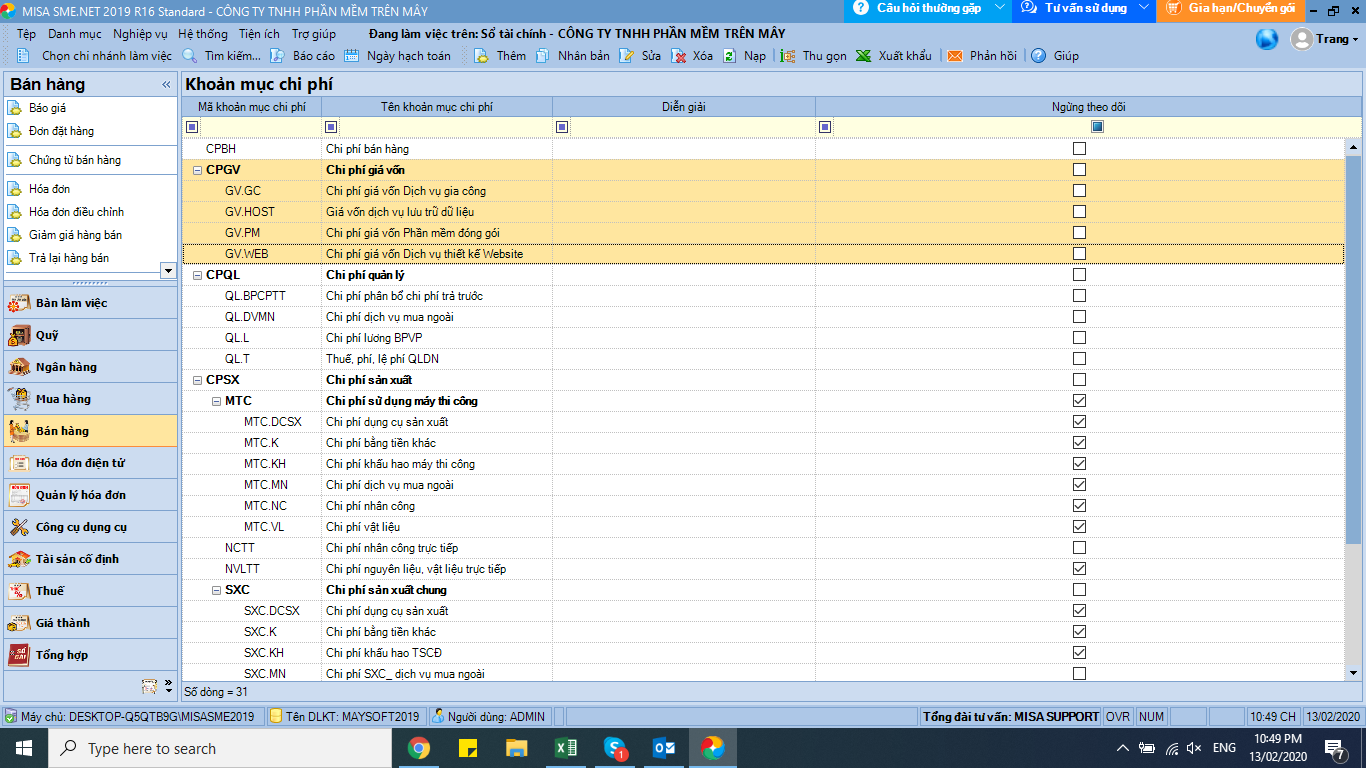Click Chọn chi nhánh làm việc button
This screenshot has height=768, width=1366.
(x=106, y=56)
